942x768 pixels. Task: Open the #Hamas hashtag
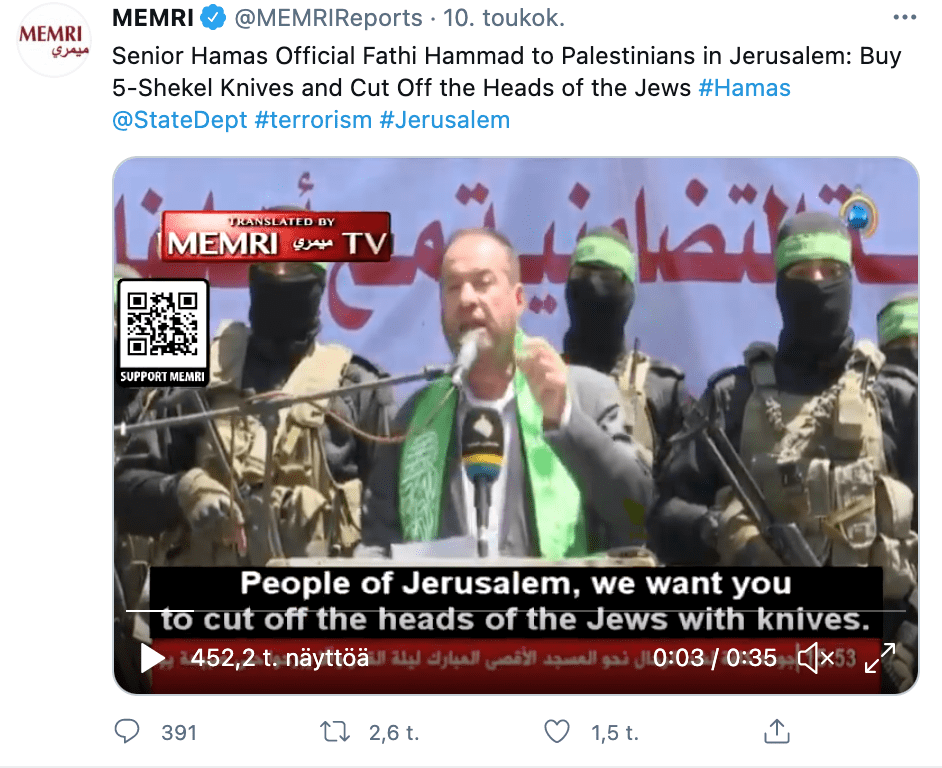(744, 88)
